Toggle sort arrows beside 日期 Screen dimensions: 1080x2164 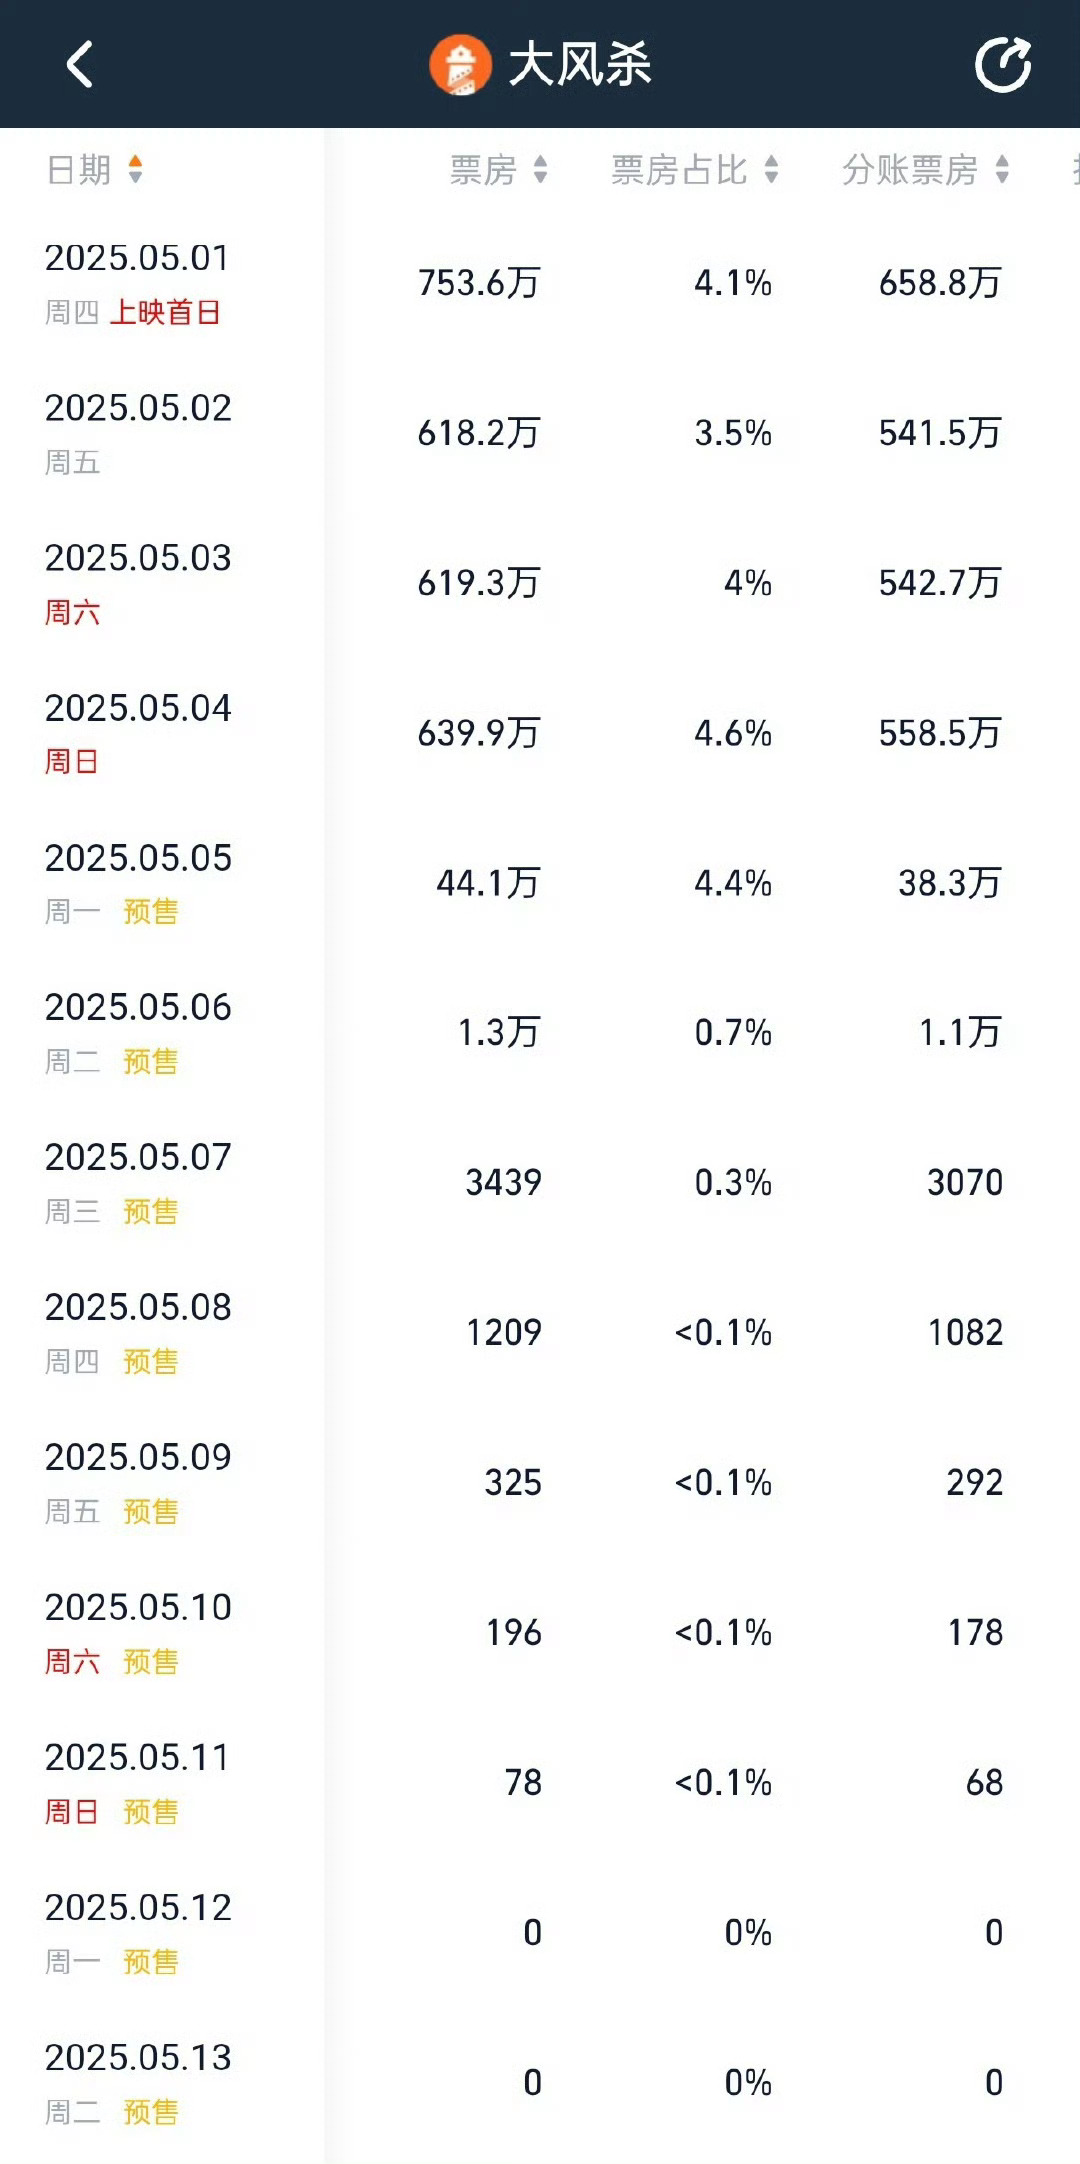tap(135, 170)
